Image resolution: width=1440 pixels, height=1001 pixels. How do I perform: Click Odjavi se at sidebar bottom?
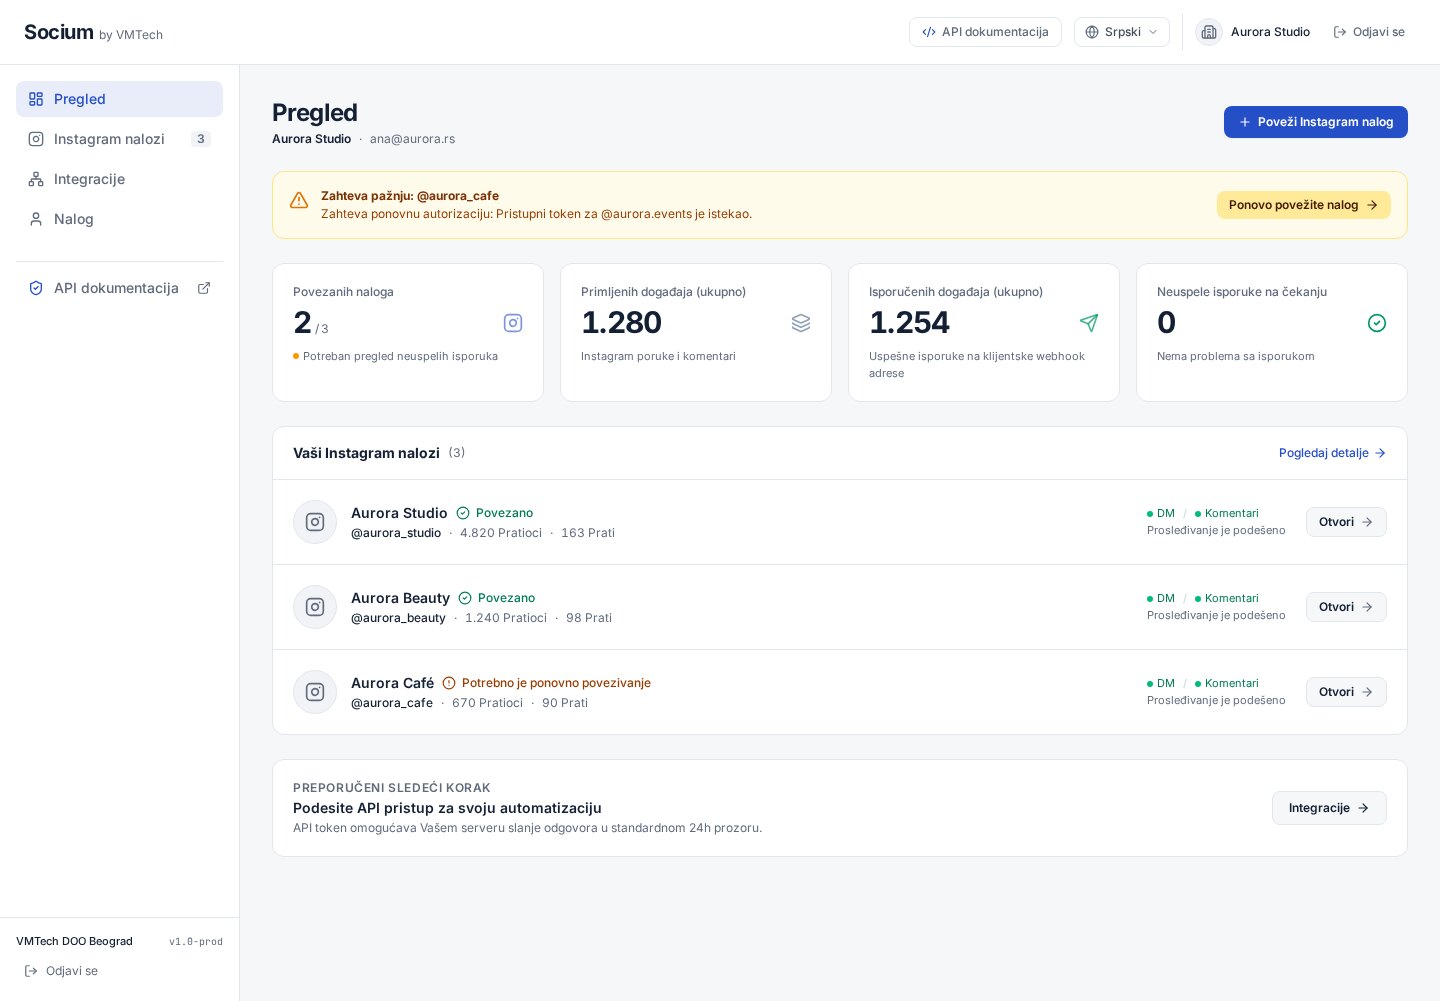(61, 971)
